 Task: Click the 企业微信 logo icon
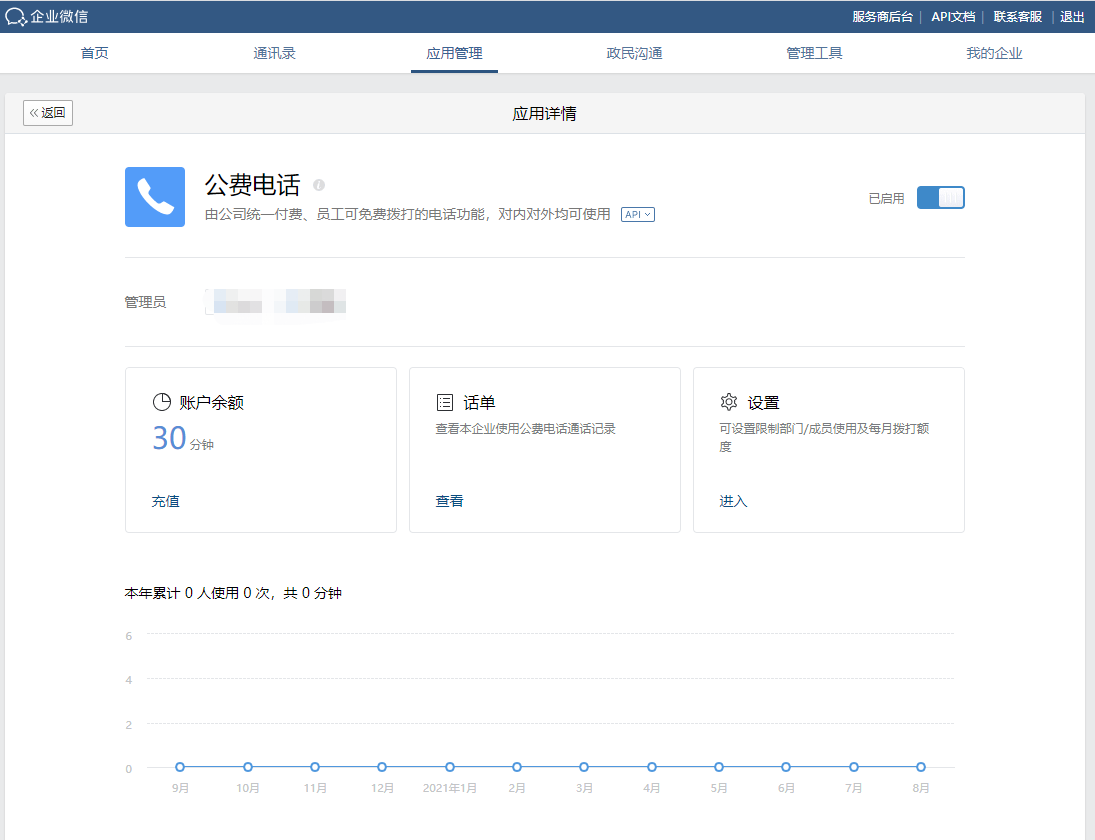click(x=15, y=17)
